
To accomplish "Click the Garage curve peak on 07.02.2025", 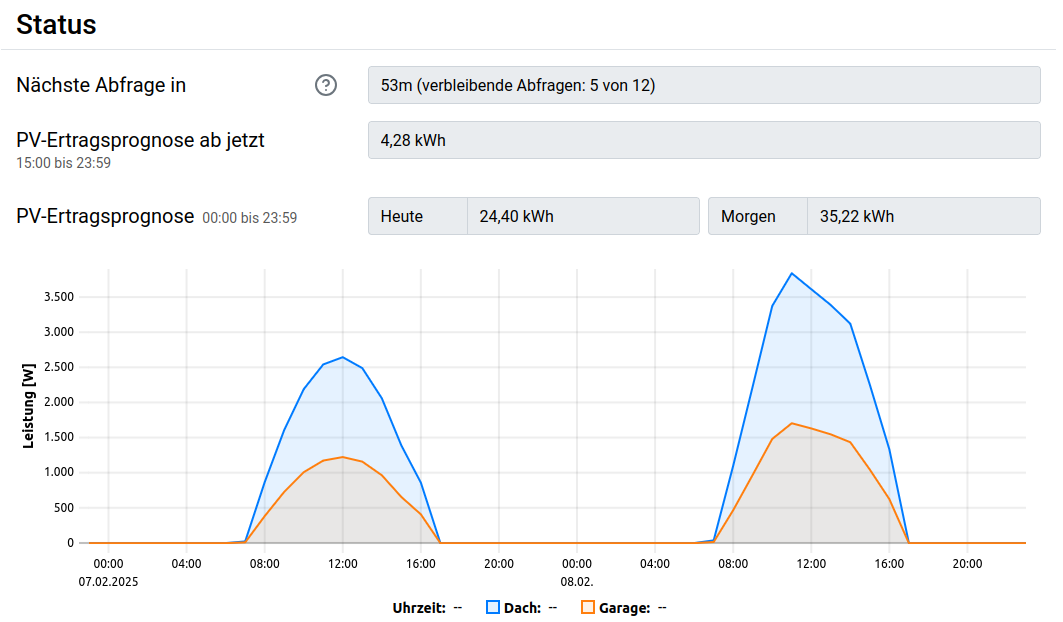I will 342,457.
